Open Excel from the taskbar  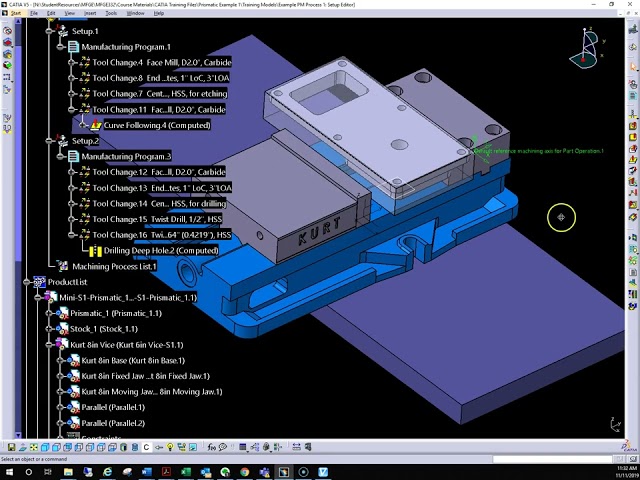pos(186,472)
